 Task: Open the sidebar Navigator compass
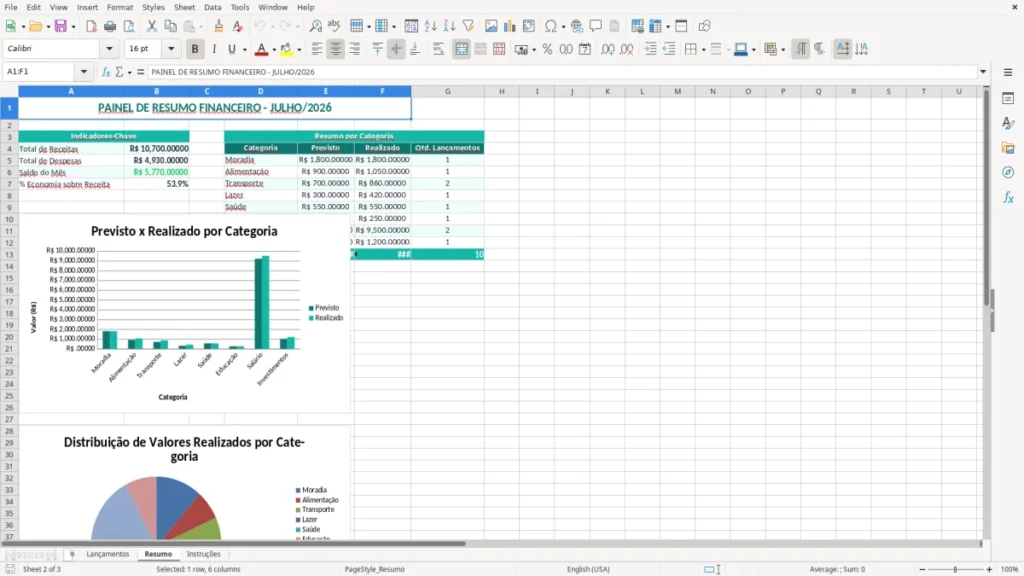1008,172
